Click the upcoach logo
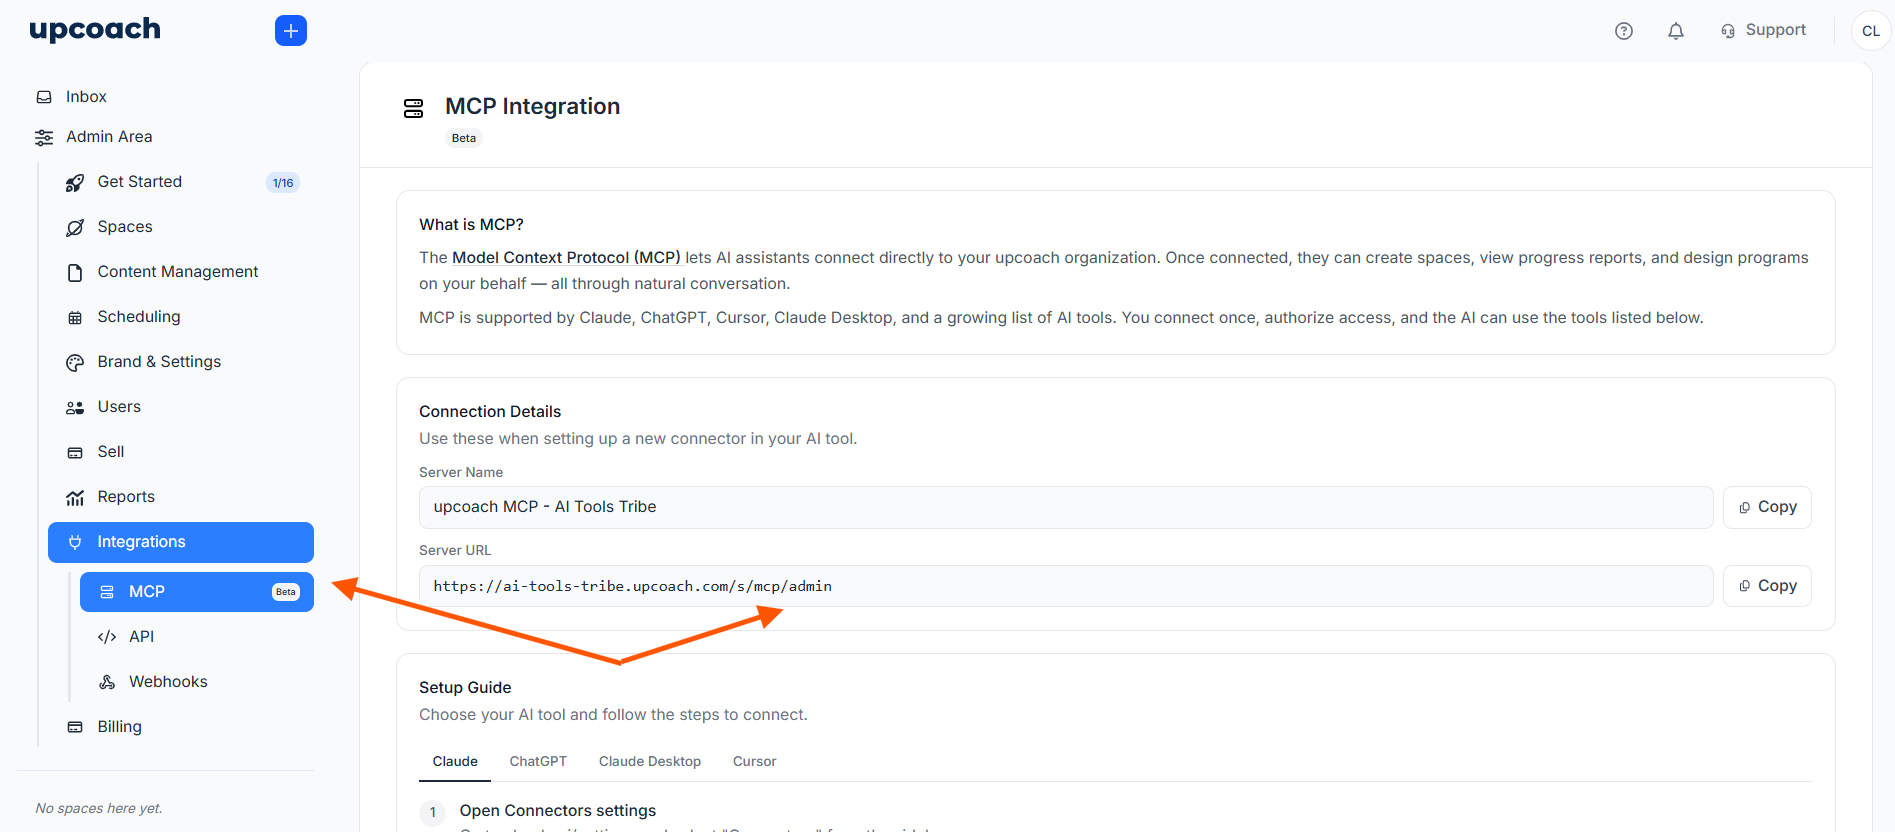Screen dimensions: 1895x832 95,30
